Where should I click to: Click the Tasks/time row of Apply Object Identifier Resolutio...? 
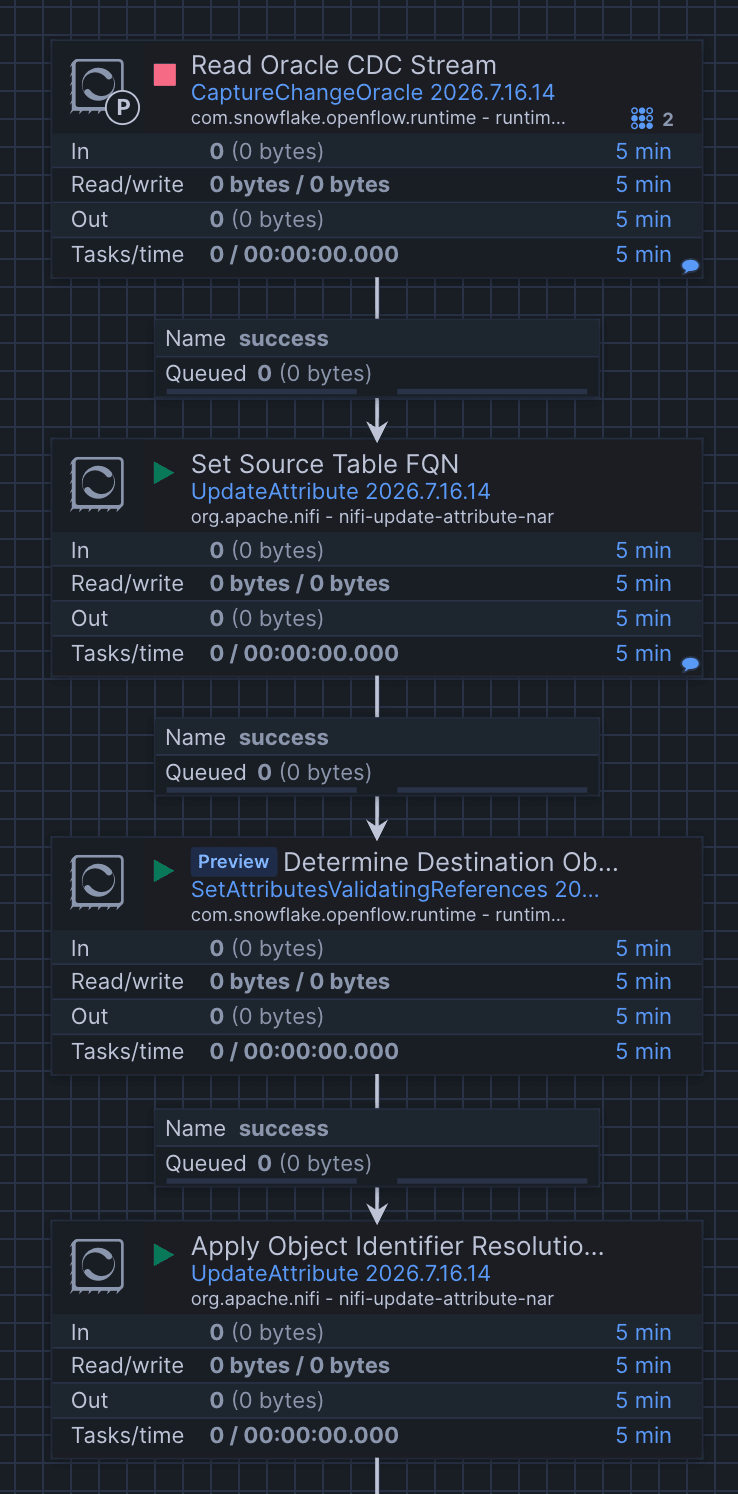(x=377, y=1435)
